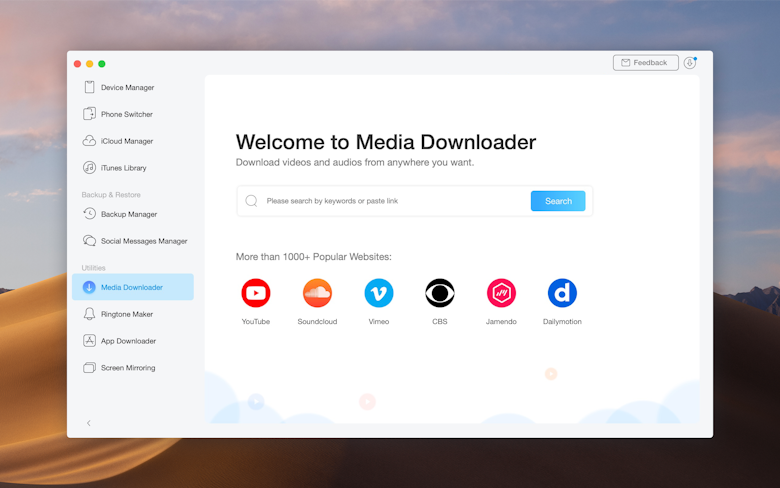Click the blue Search button
The height and width of the screenshot is (488, 780).
[x=558, y=201]
